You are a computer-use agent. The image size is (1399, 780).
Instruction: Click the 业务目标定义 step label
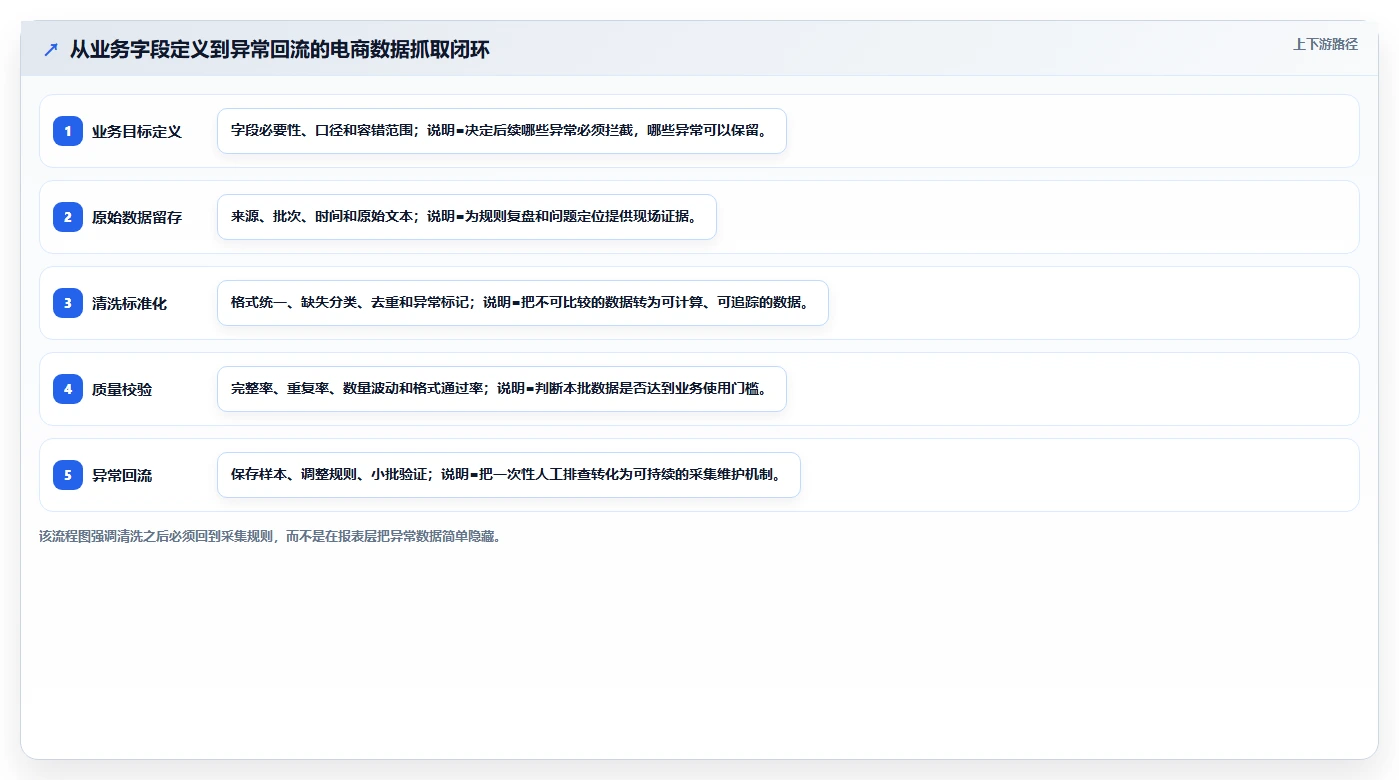coord(137,132)
